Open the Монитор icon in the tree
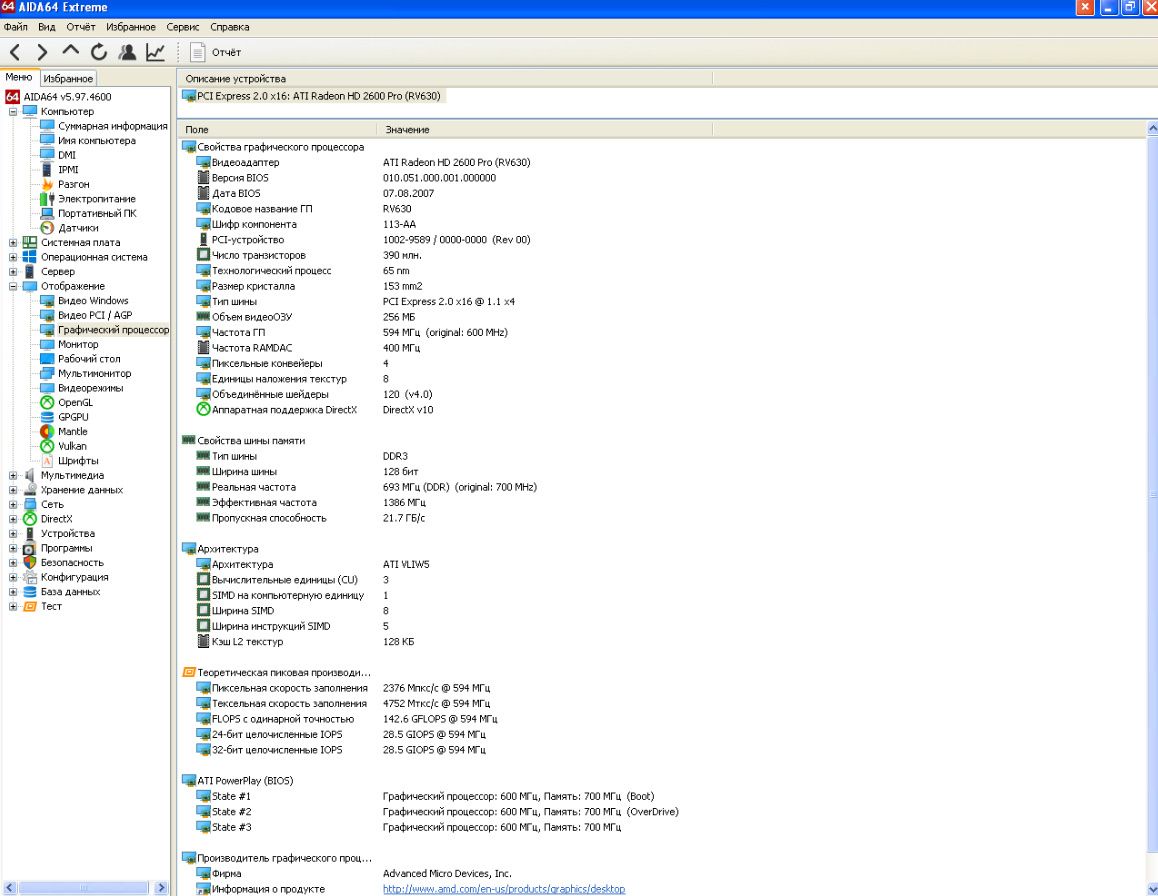The height and width of the screenshot is (896, 1158). pyautogui.click(x=47, y=344)
